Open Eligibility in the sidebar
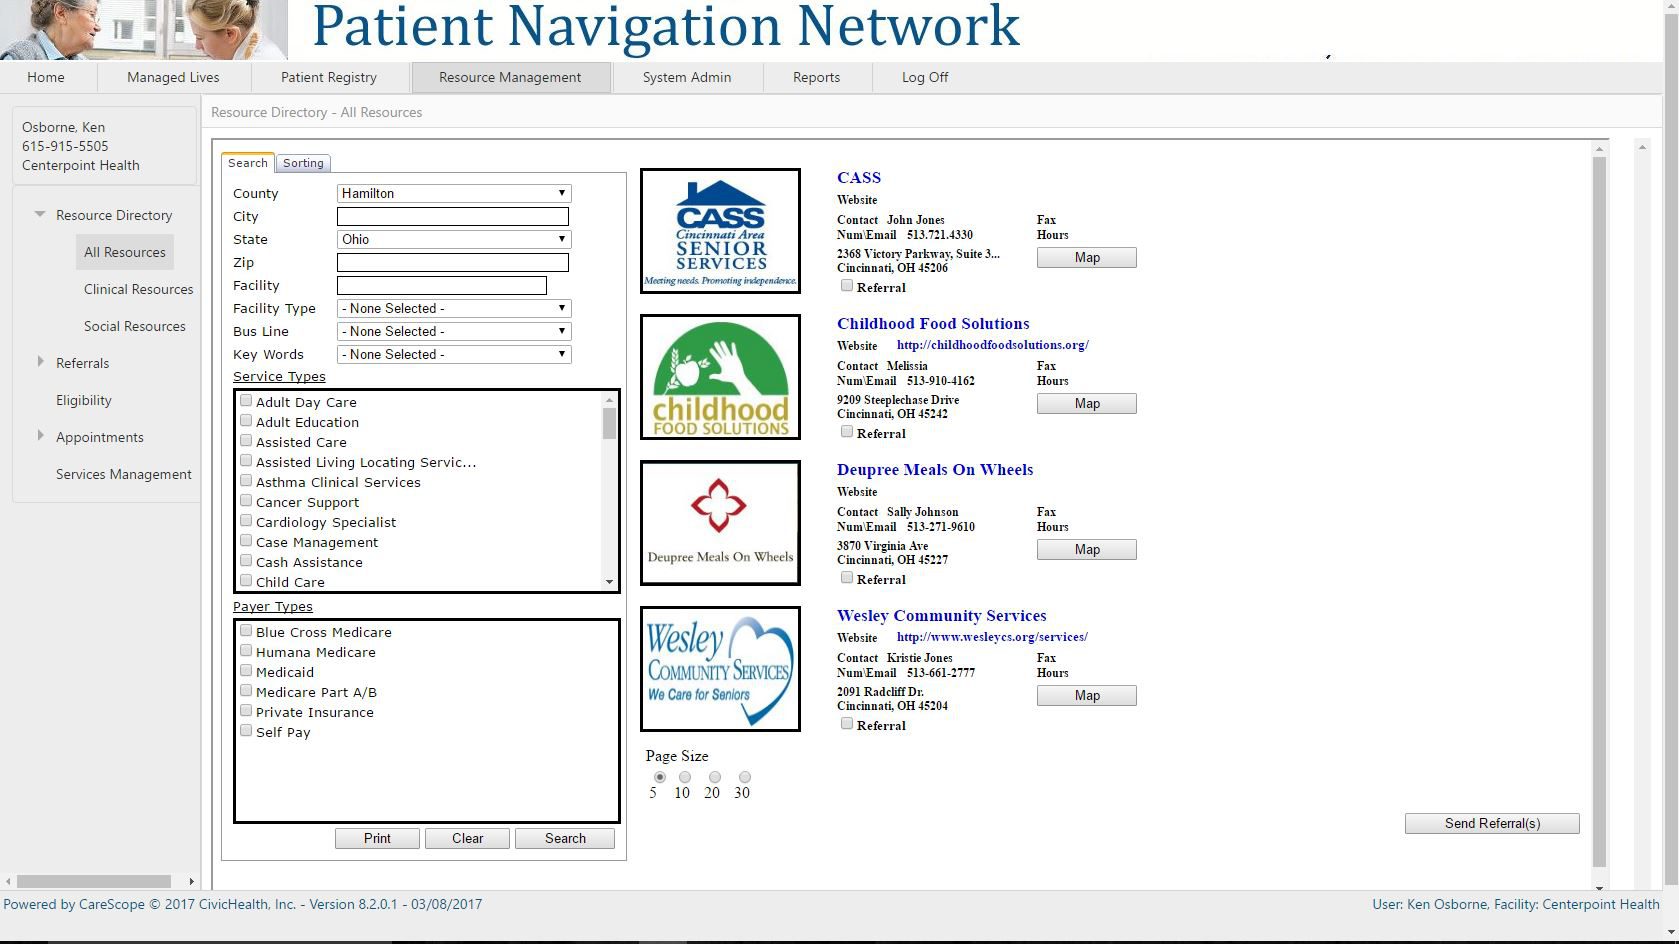Image resolution: width=1679 pixels, height=944 pixels. [84, 400]
